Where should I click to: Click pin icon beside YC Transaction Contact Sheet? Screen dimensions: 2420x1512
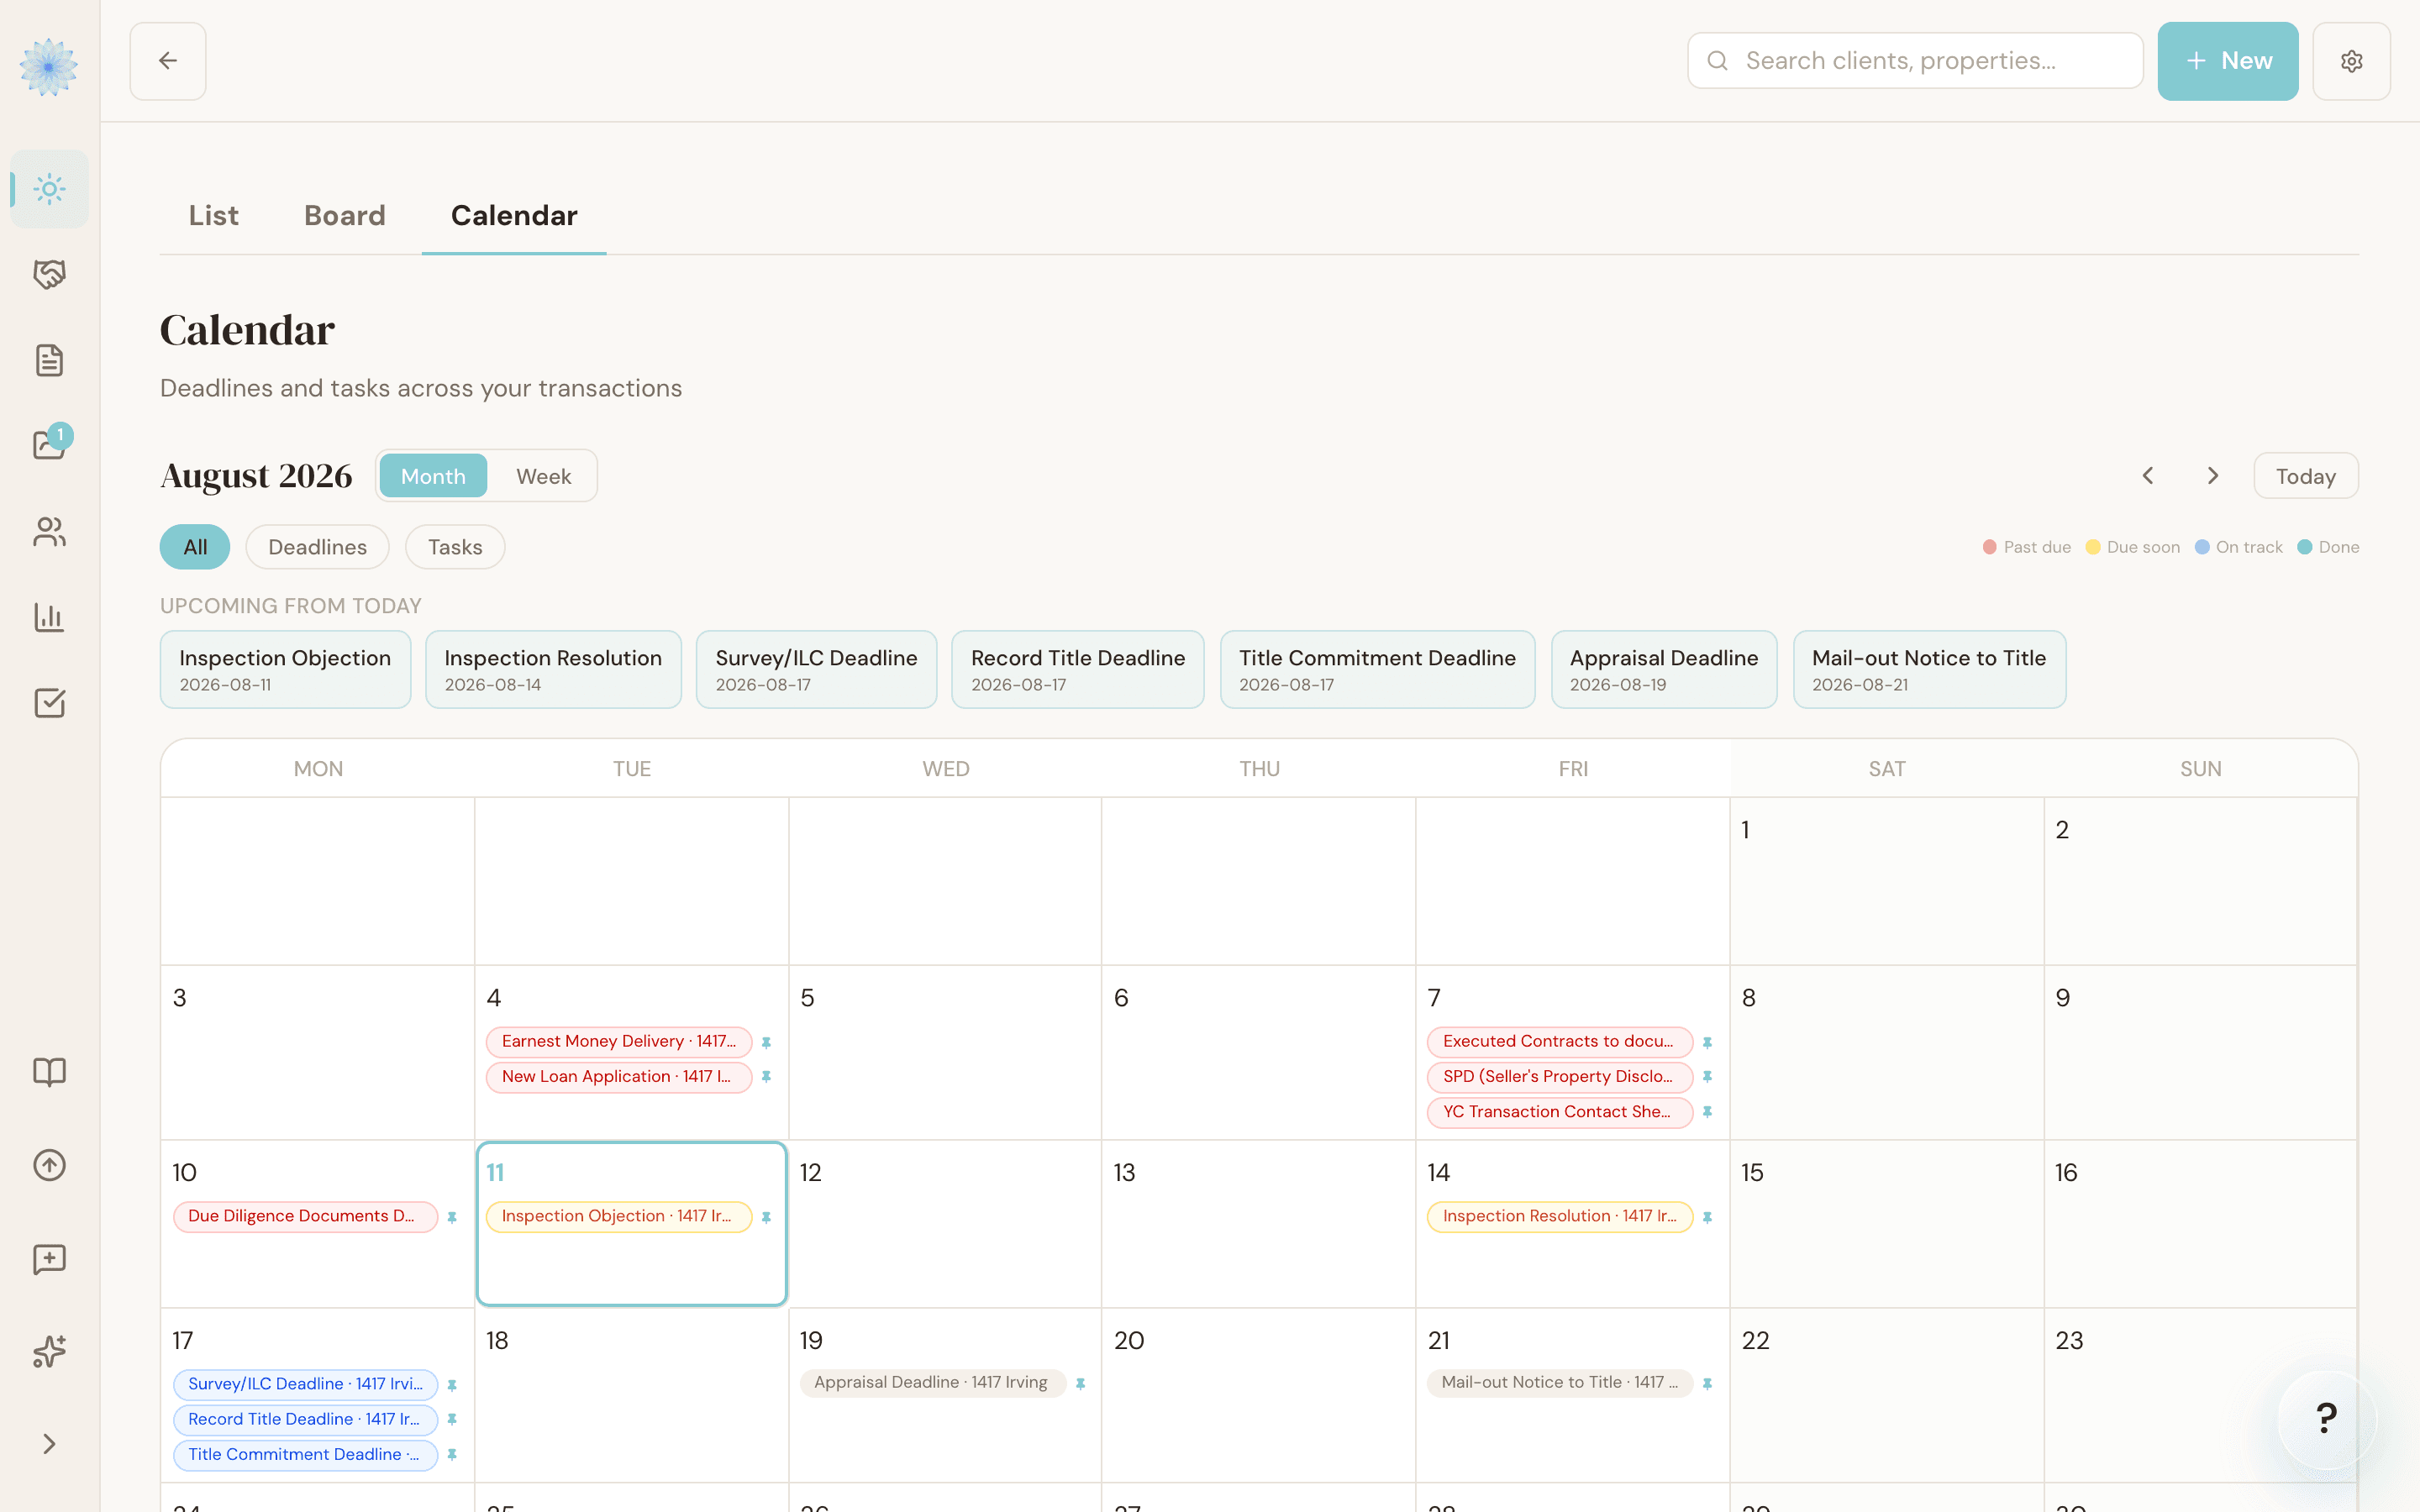point(1707,1112)
